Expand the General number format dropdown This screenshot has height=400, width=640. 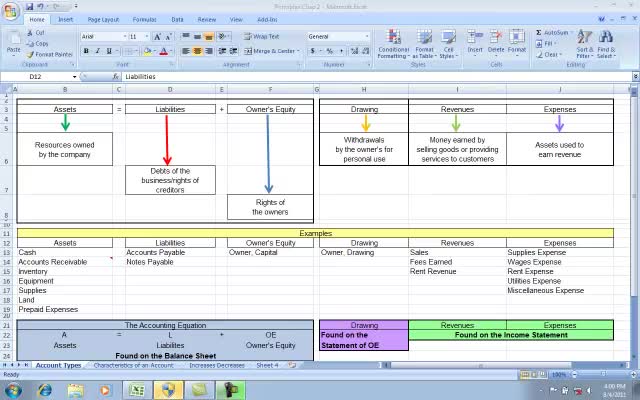(366, 36)
